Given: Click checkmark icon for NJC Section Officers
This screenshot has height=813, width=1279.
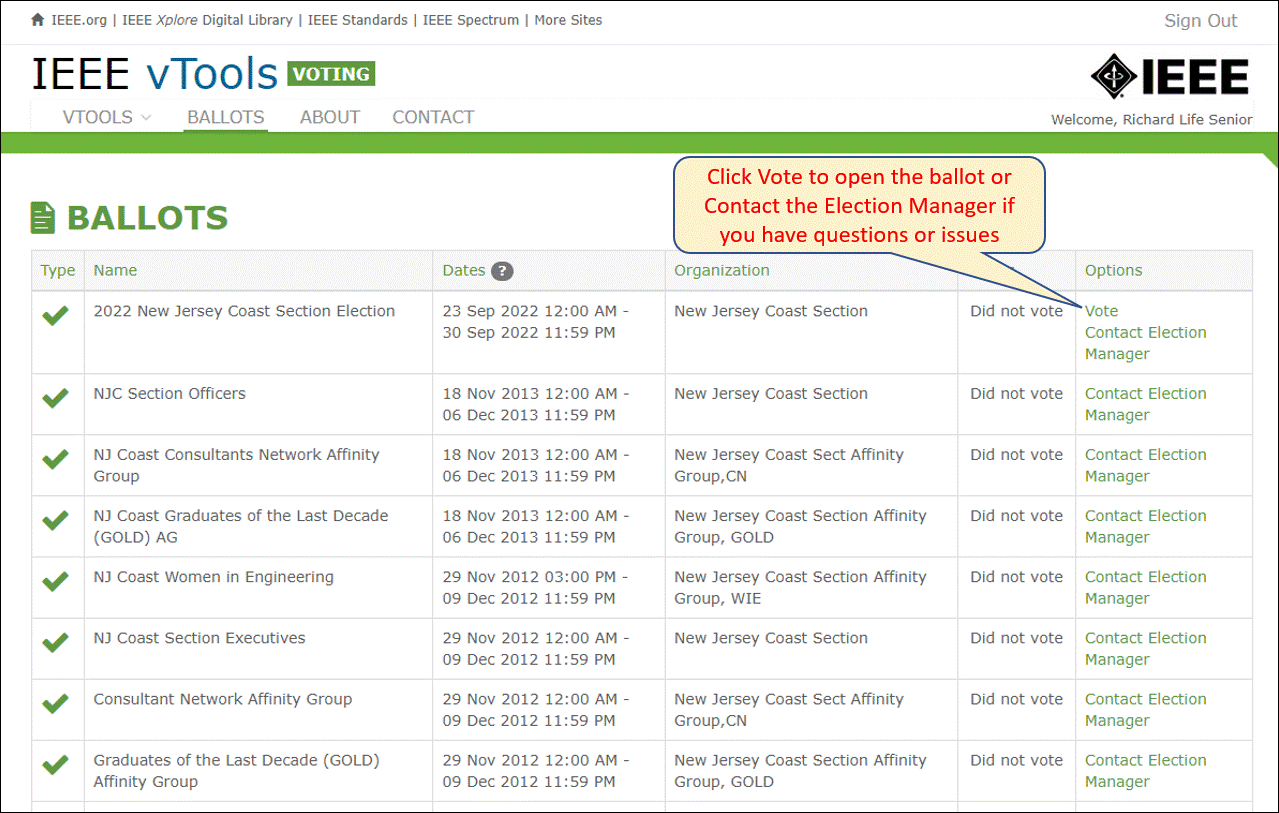Looking at the screenshot, I should tap(56, 398).
